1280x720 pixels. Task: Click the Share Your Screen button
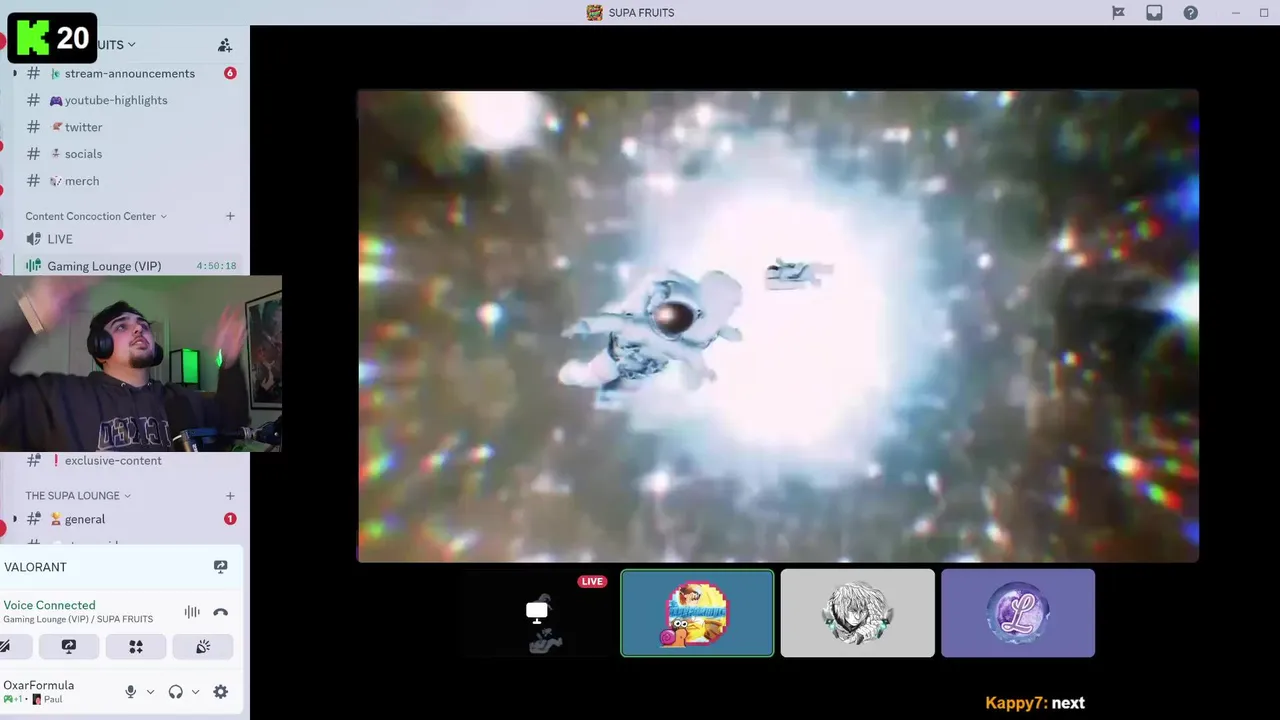tap(69, 647)
